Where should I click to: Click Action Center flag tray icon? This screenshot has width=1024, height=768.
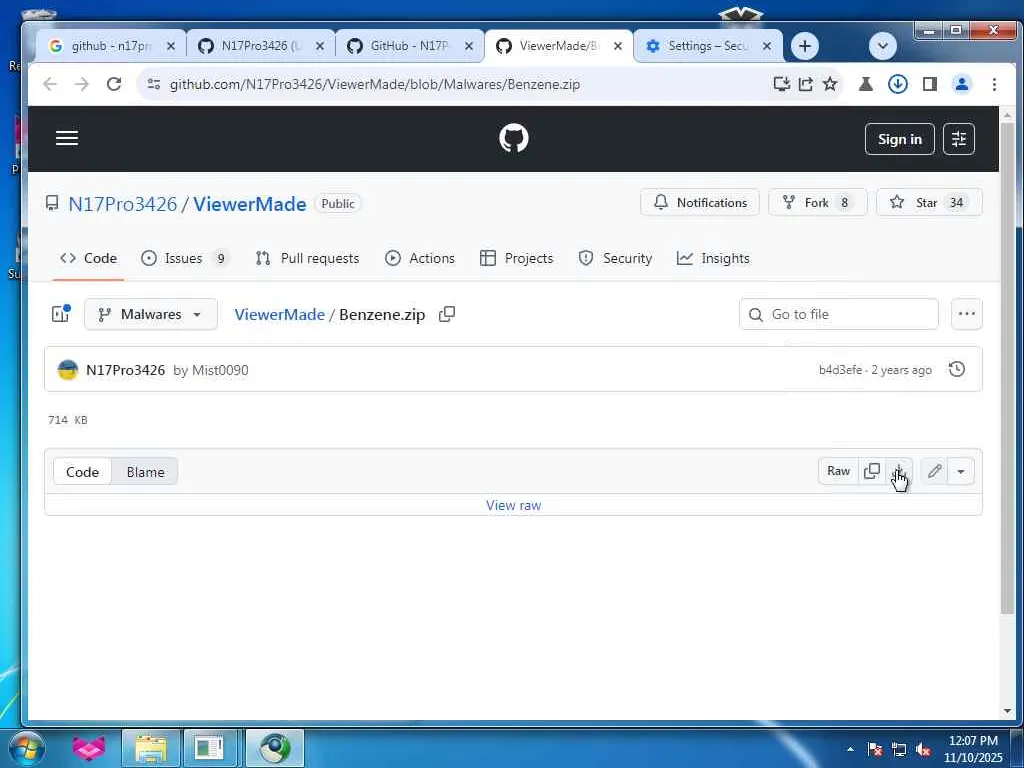click(875, 749)
